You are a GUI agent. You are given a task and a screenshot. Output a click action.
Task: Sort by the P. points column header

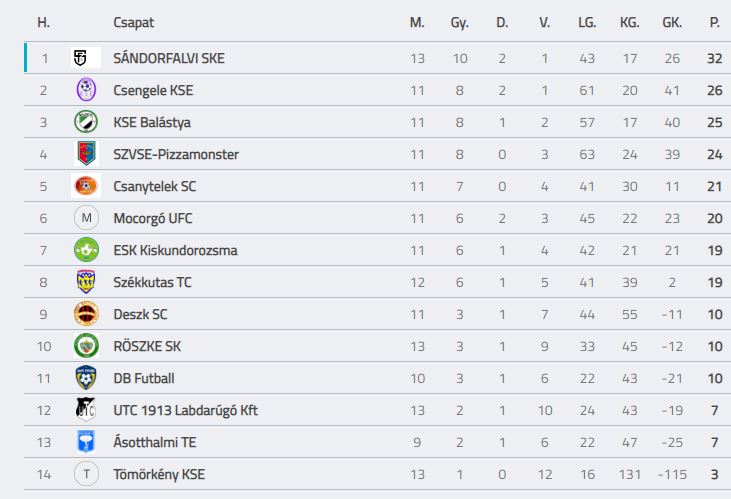(x=714, y=22)
